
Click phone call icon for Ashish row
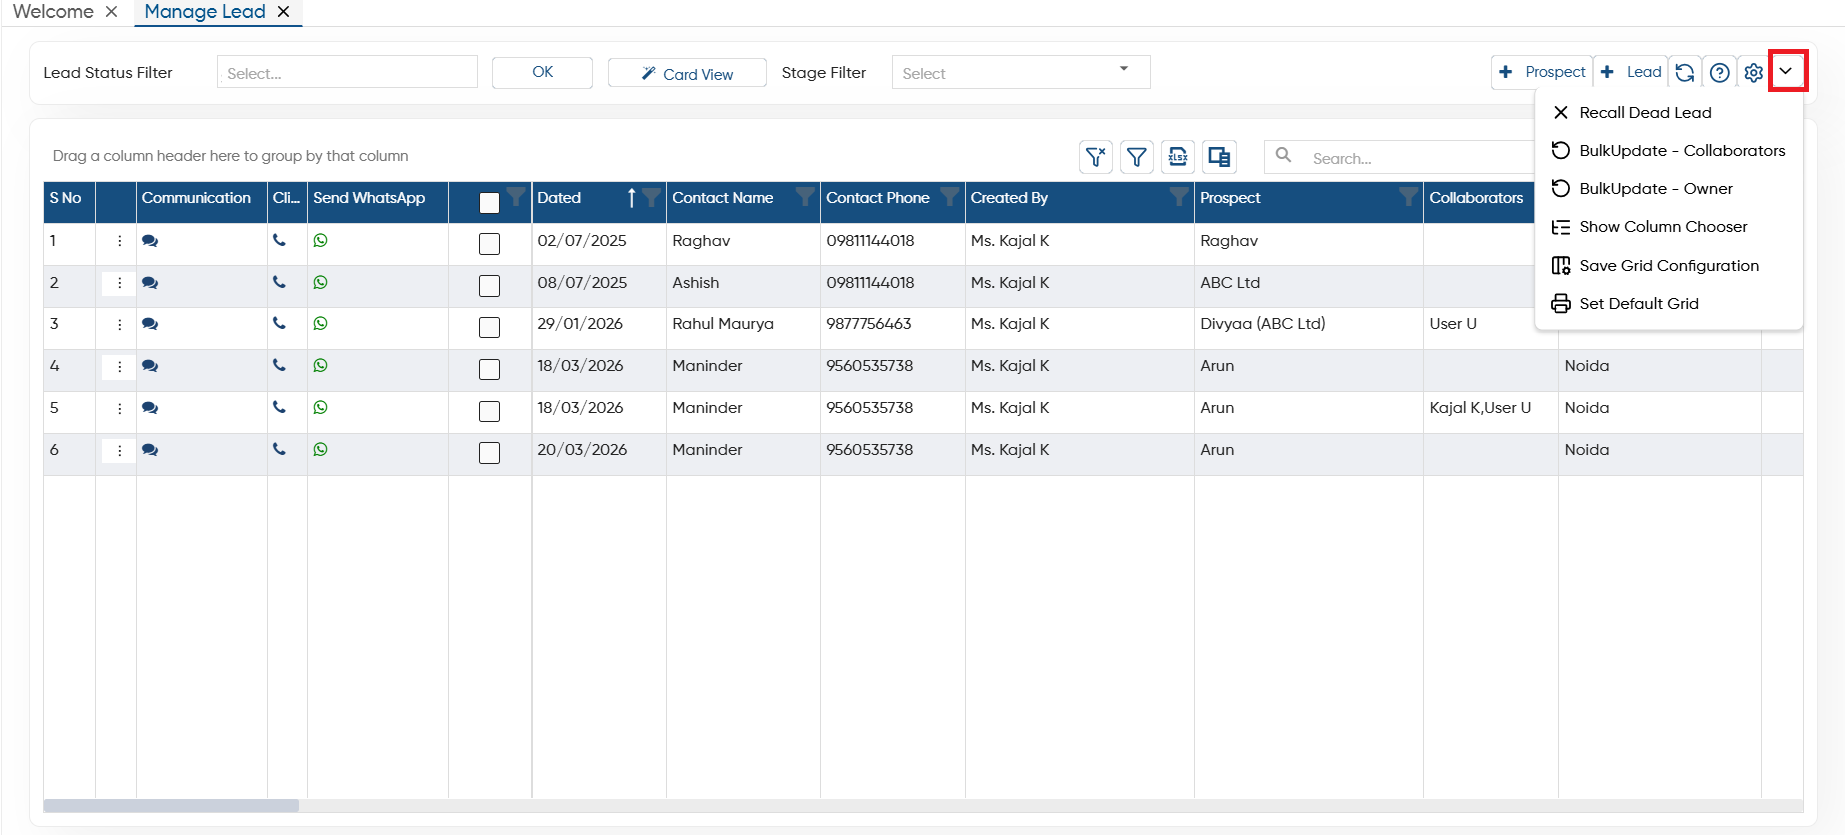pyautogui.click(x=279, y=282)
